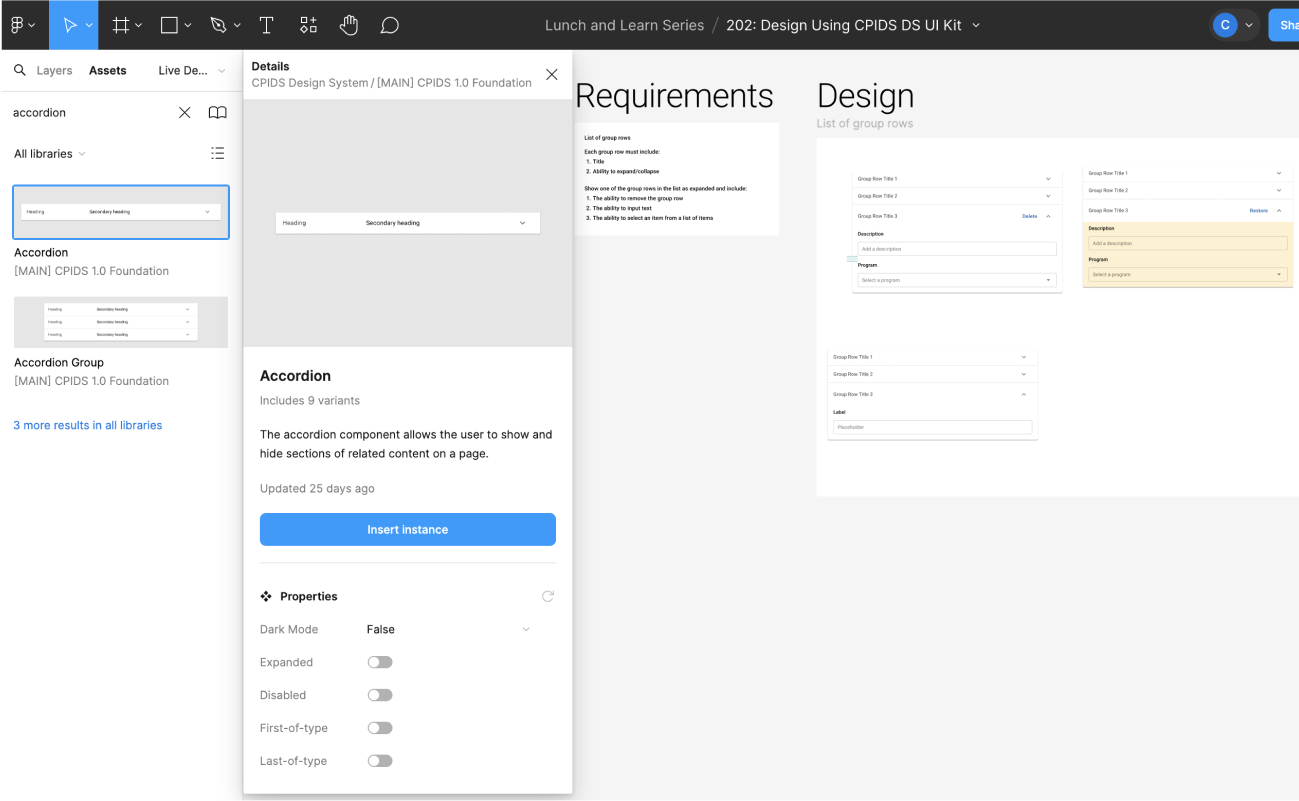Open the file name dropdown arrow

pyautogui.click(x=975, y=25)
